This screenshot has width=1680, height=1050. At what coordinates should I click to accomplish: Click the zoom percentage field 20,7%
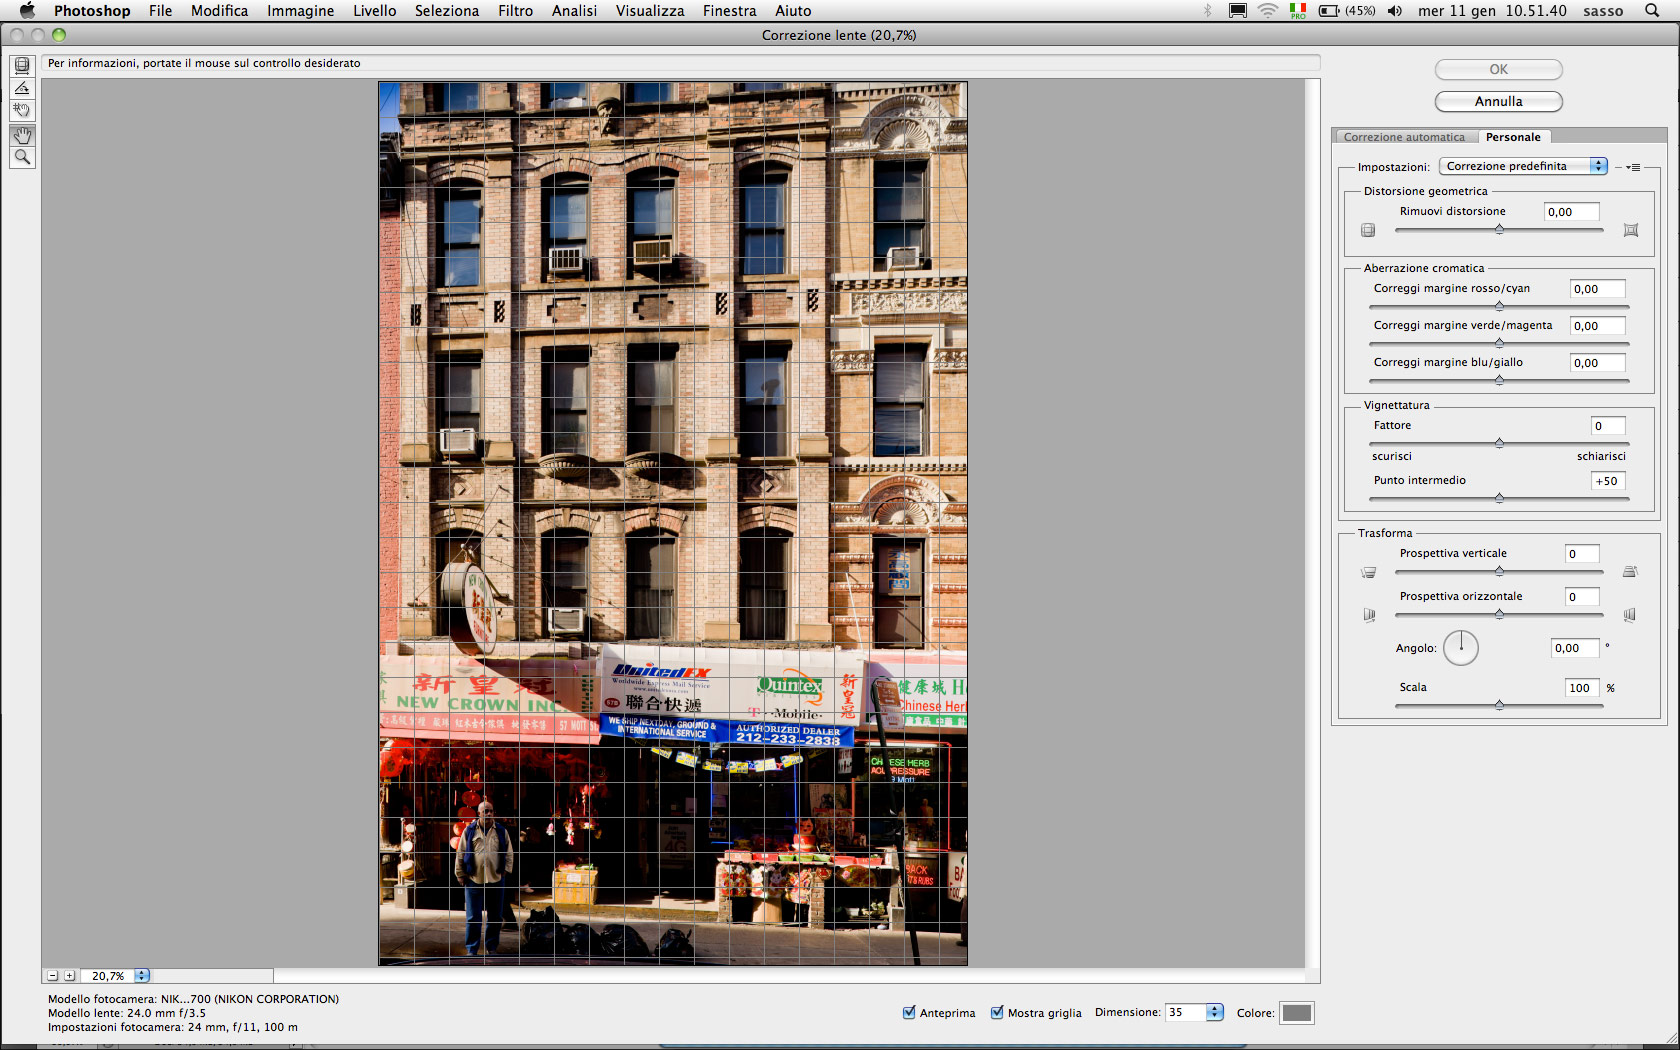[x=109, y=976]
